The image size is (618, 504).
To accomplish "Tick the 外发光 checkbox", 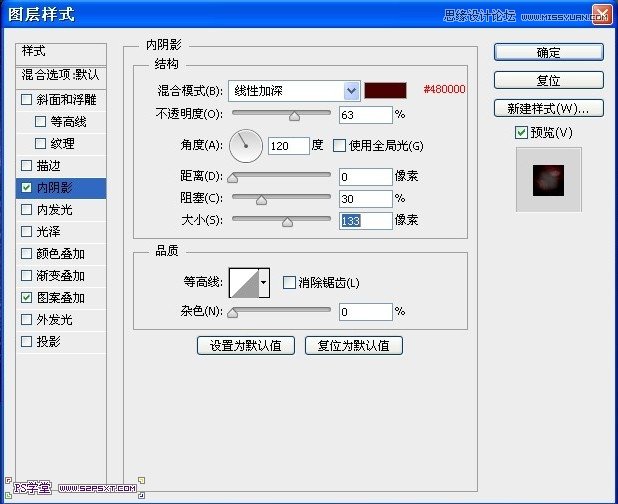I will coord(26,319).
